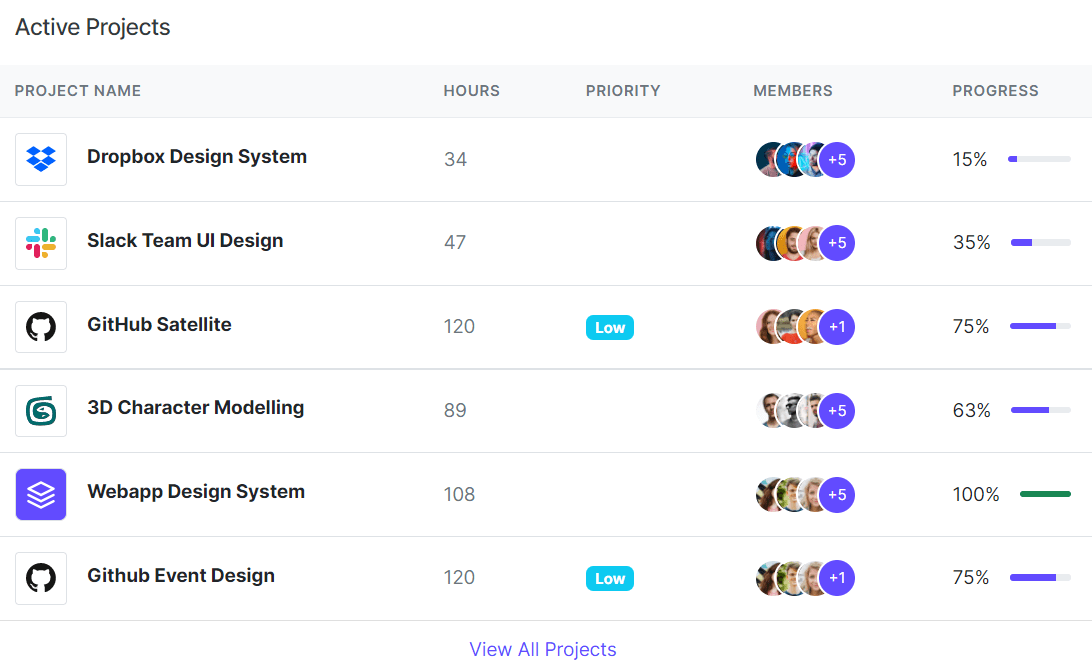Click the Slack Team UI Design project title
This screenshot has width=1092, height=670.
coord(185,240)
